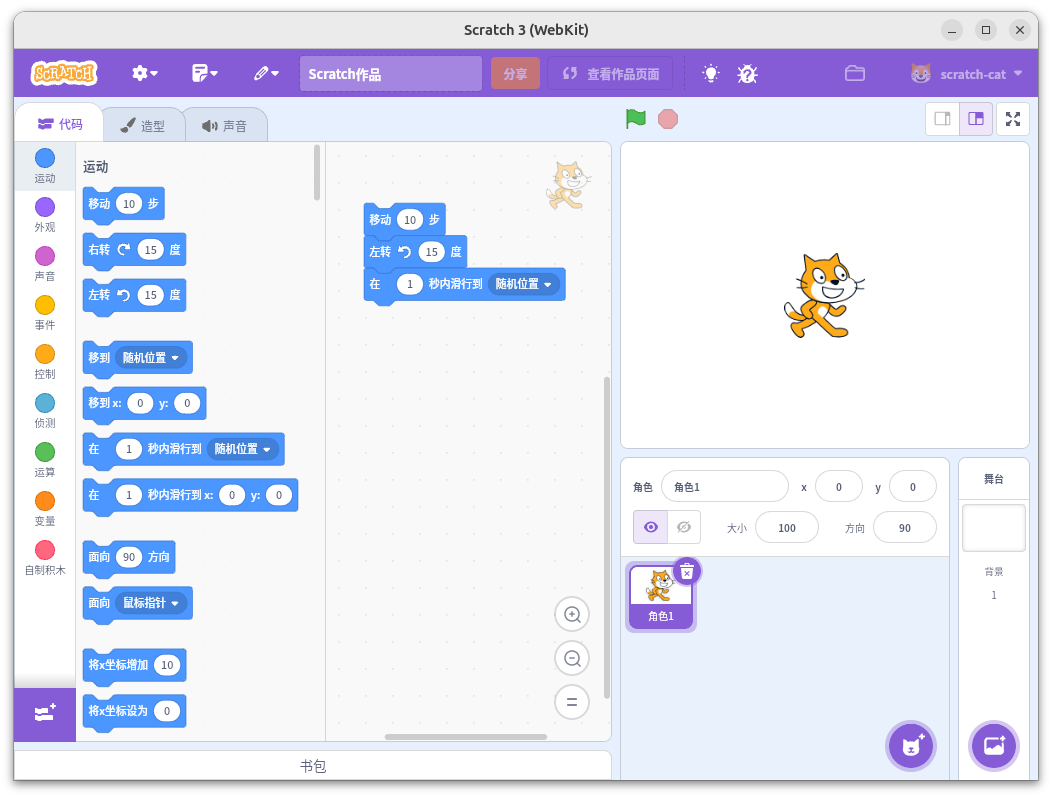Switch to the 声音 sounds tab

tap(225, 125)
